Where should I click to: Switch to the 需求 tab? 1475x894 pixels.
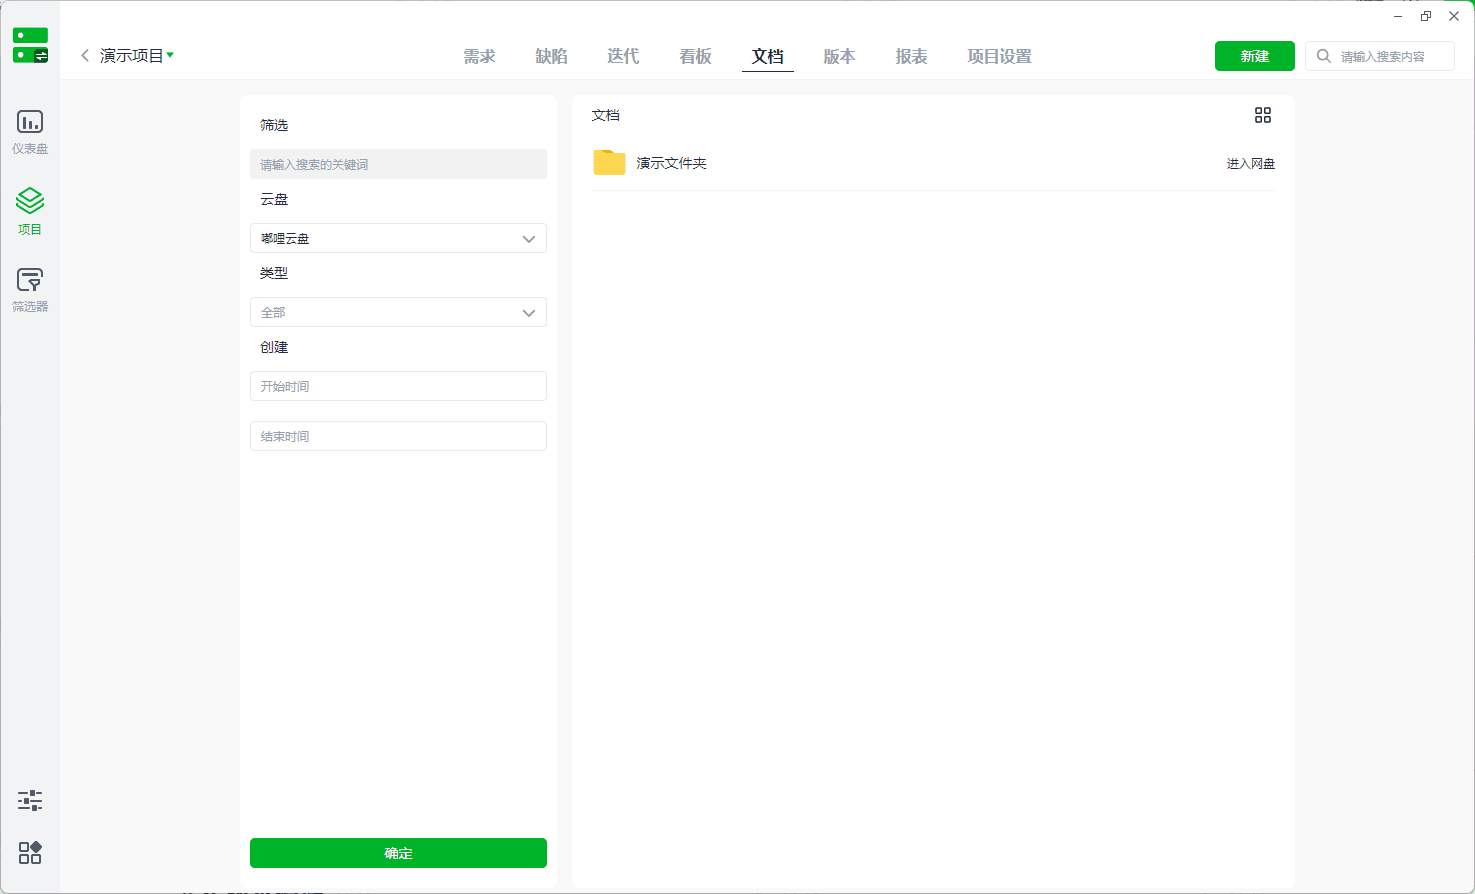click(479, 56)
